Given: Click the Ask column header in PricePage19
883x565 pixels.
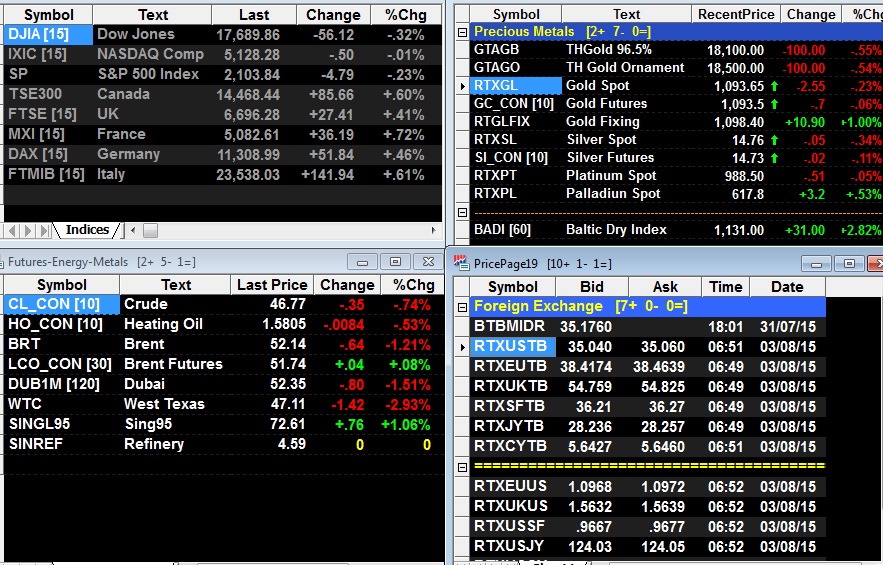Looking at the screenshot, I should click(665, 287).
